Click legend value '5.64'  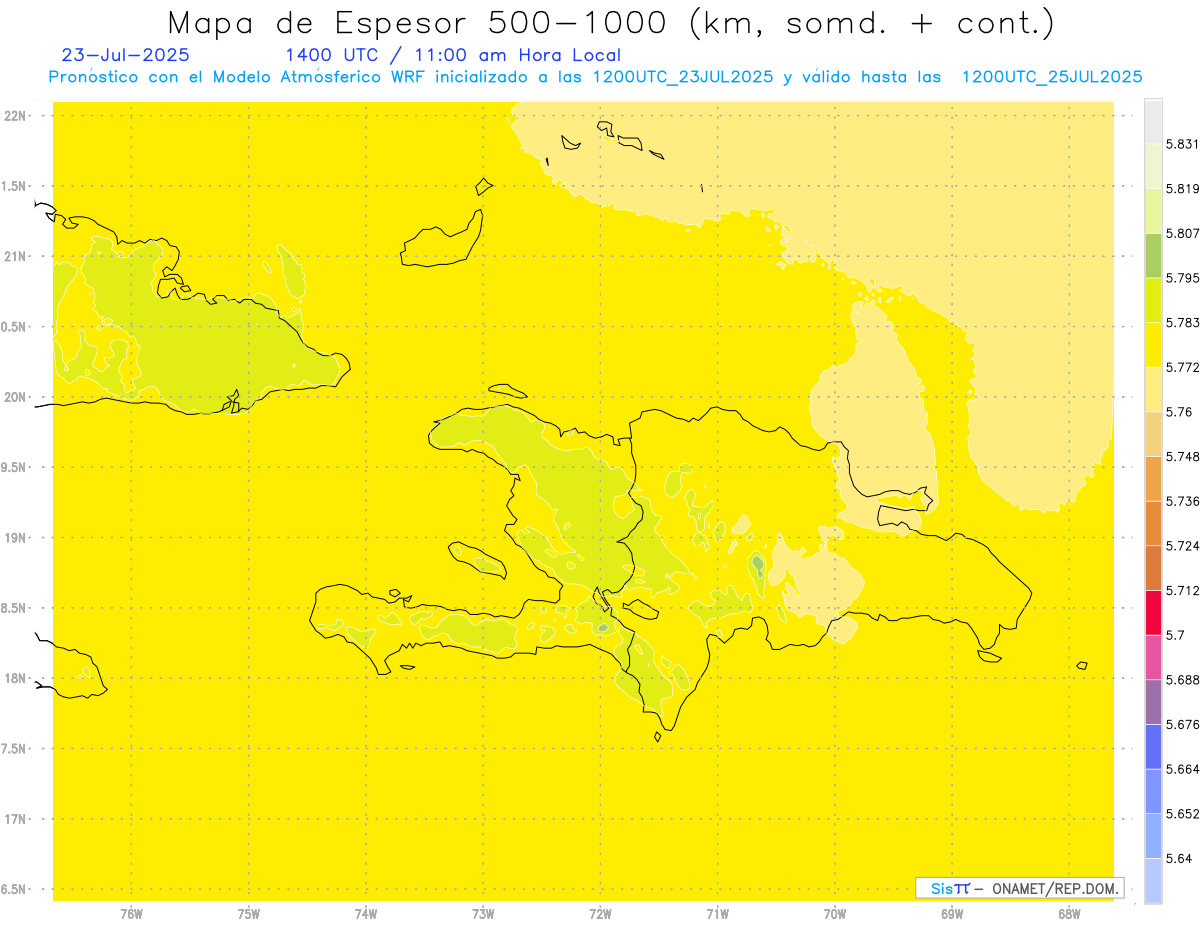coord(1179,859)
